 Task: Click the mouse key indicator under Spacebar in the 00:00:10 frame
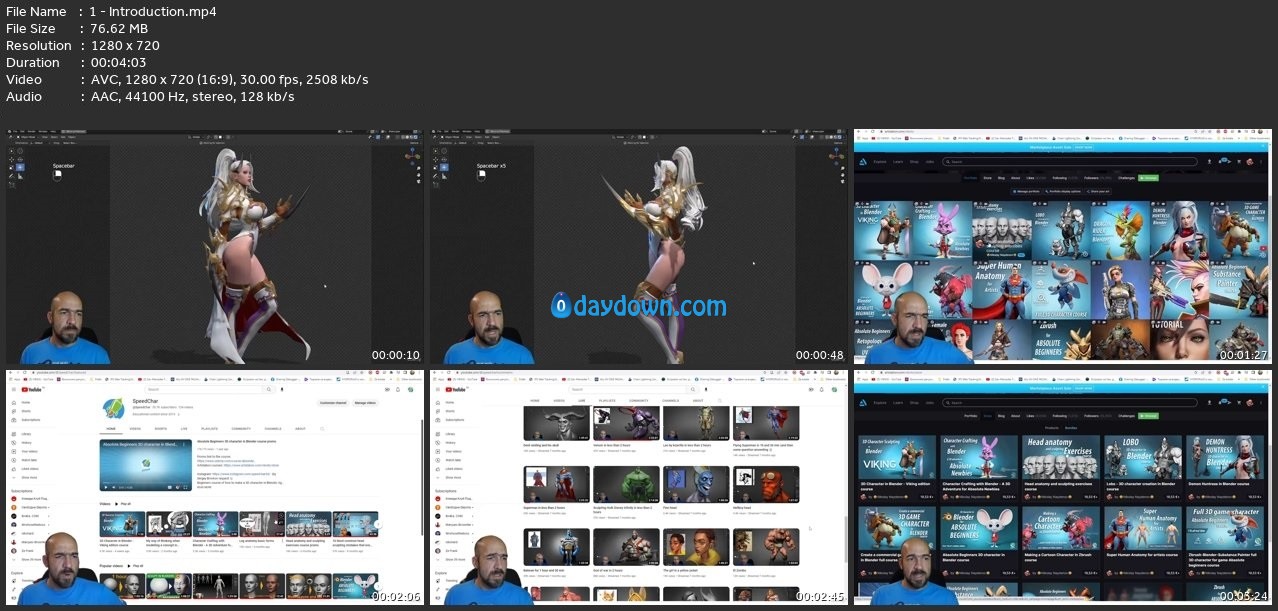point(57,175)
